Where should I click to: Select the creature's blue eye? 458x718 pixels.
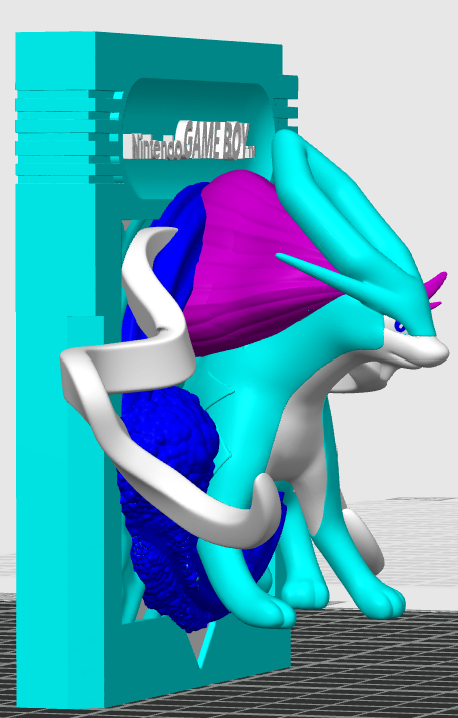point(400,326)
